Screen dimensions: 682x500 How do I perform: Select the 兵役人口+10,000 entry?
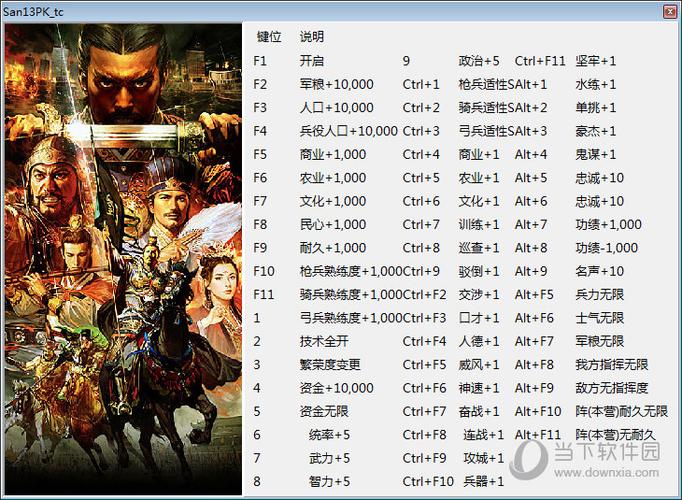348,131
